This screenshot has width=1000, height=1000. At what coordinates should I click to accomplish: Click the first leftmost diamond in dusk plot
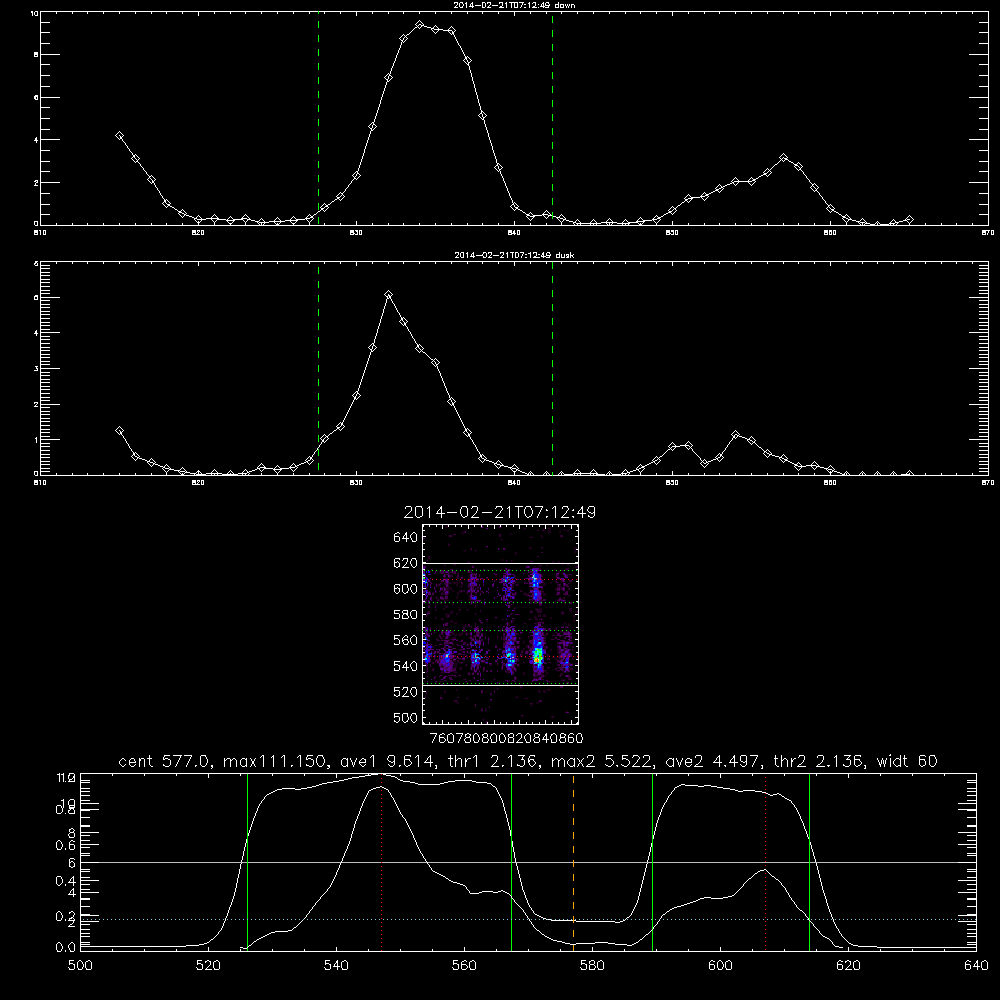point(119,430)
